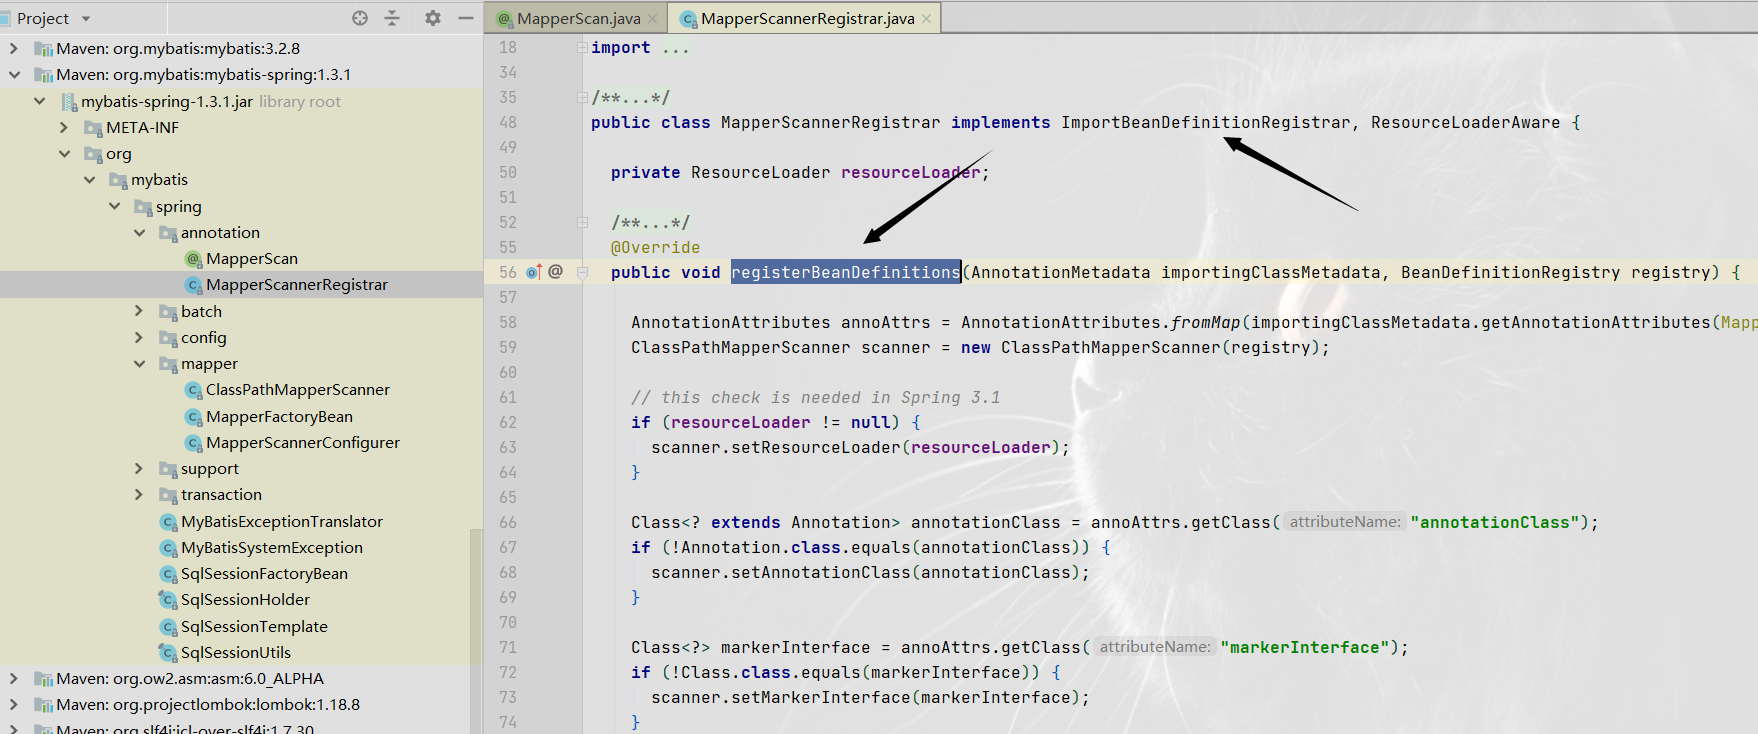The width and height of the screenshot is (1758, 734).
Task: Open MyBatisSystemException class icon
Action: 169,548
